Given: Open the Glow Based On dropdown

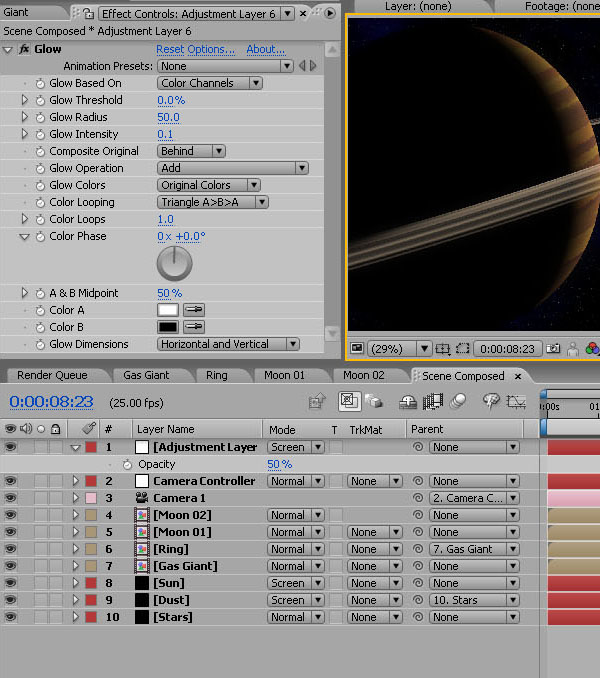Looking at the screenshot, I should (x=210, y=83).
